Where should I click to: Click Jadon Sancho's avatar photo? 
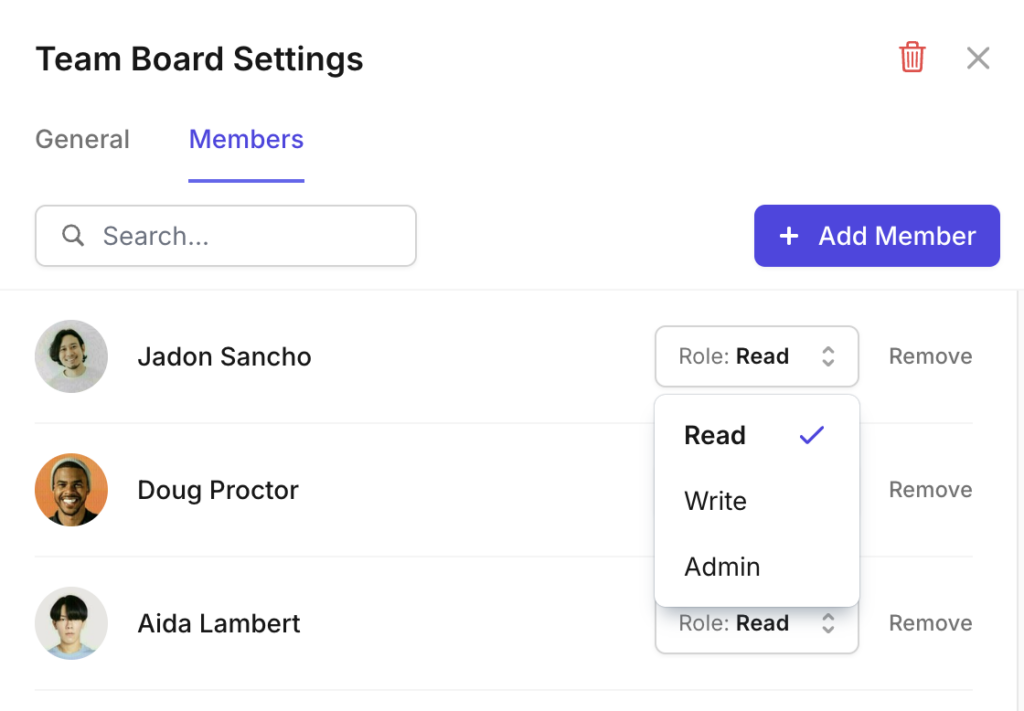[71, 356]
